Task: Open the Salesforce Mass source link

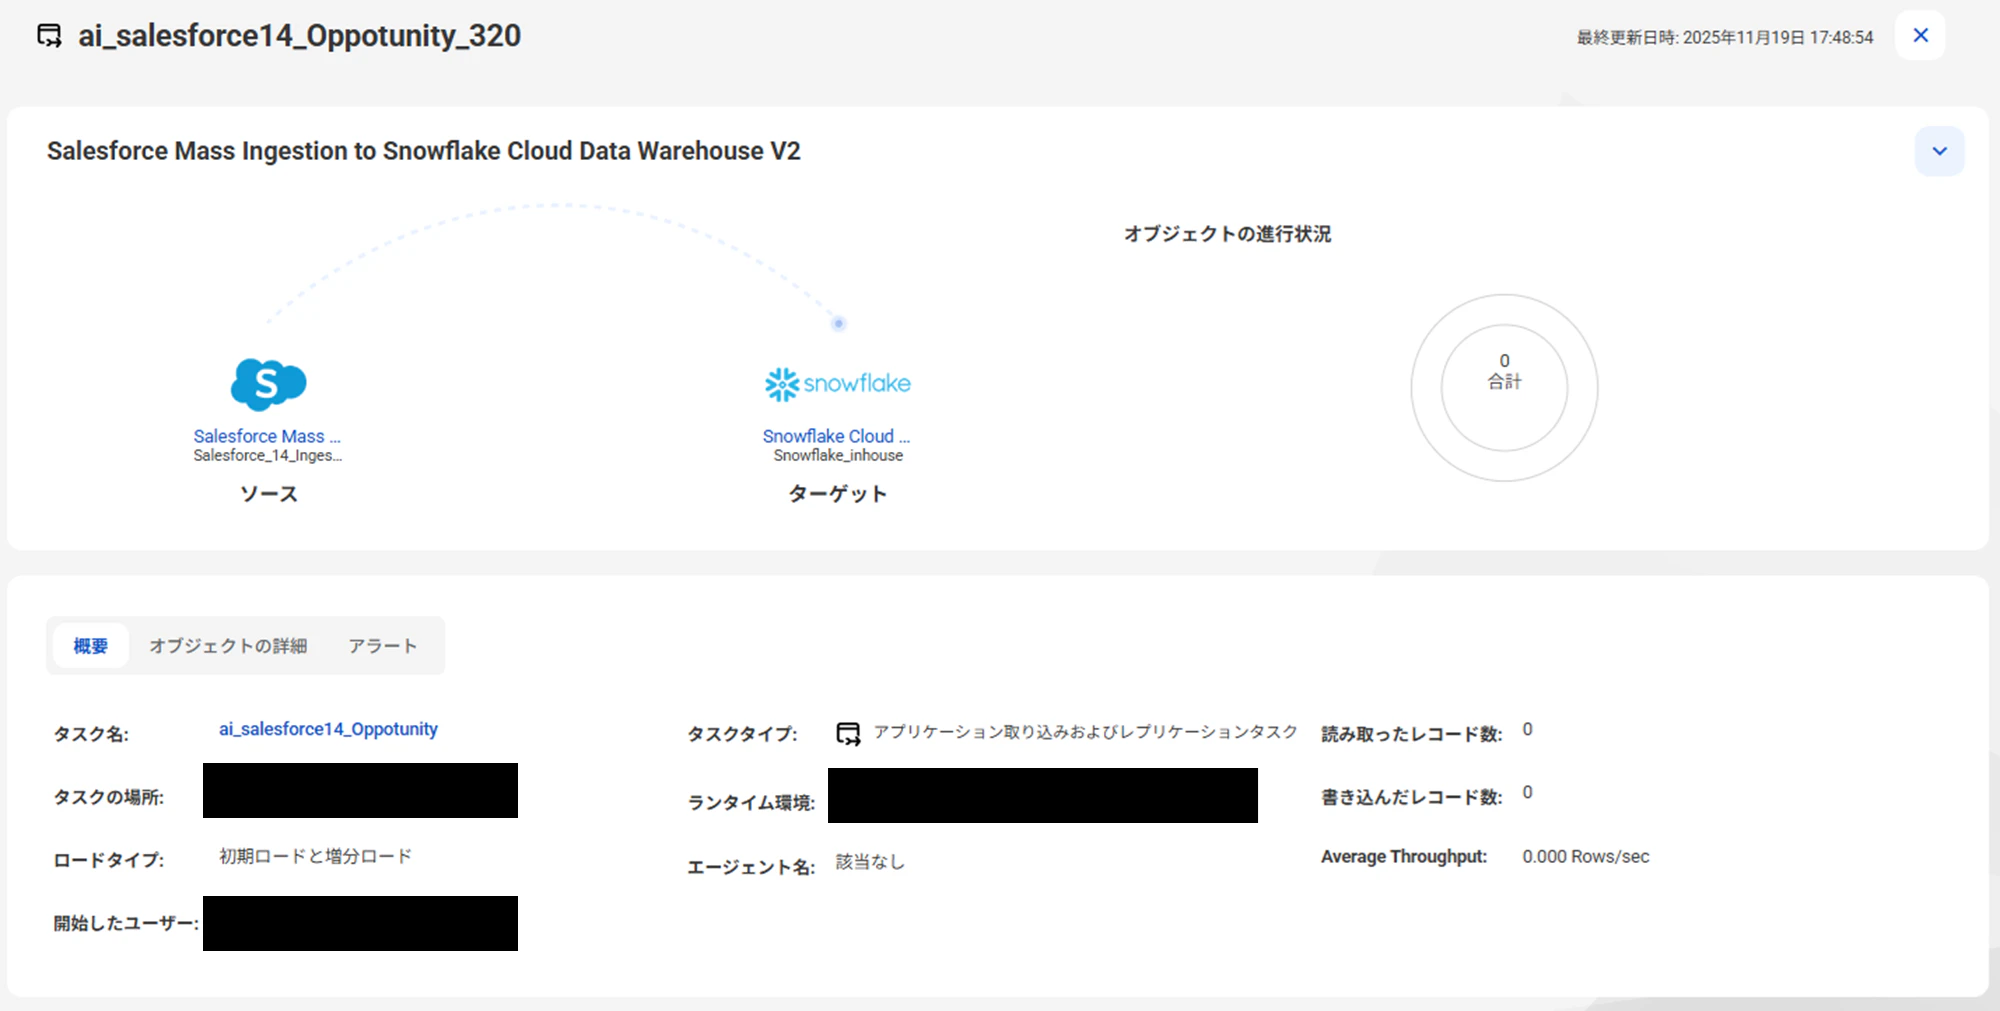Action: 267,436
